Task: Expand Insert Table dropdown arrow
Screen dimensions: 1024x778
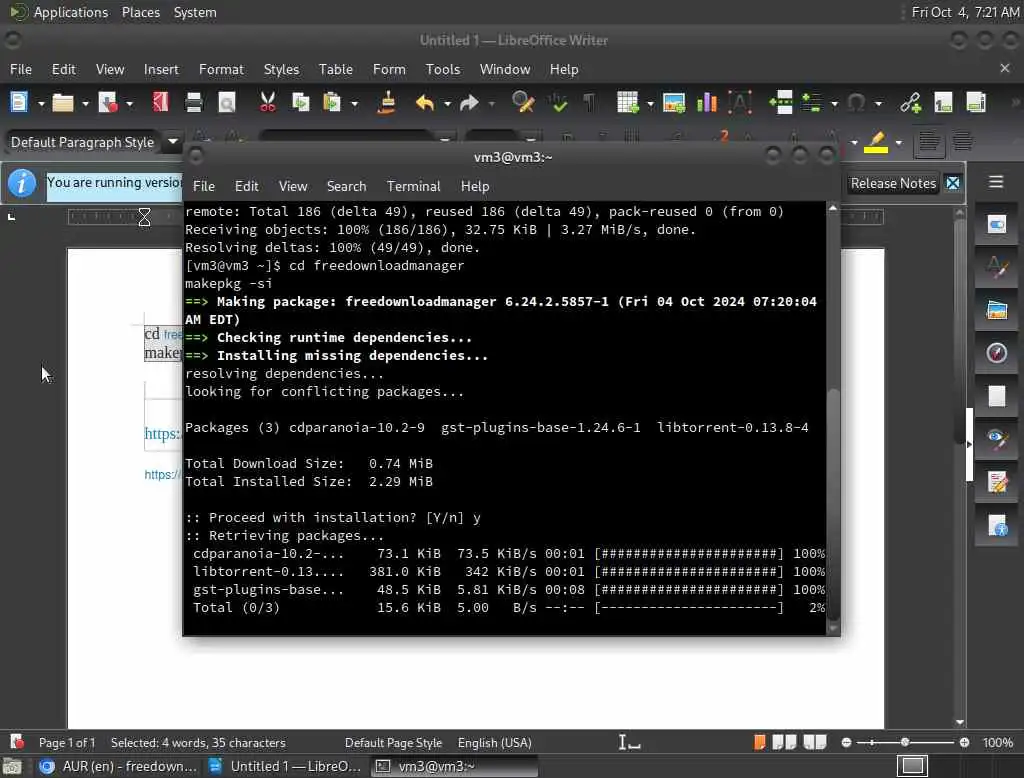Action: [650, 104]
